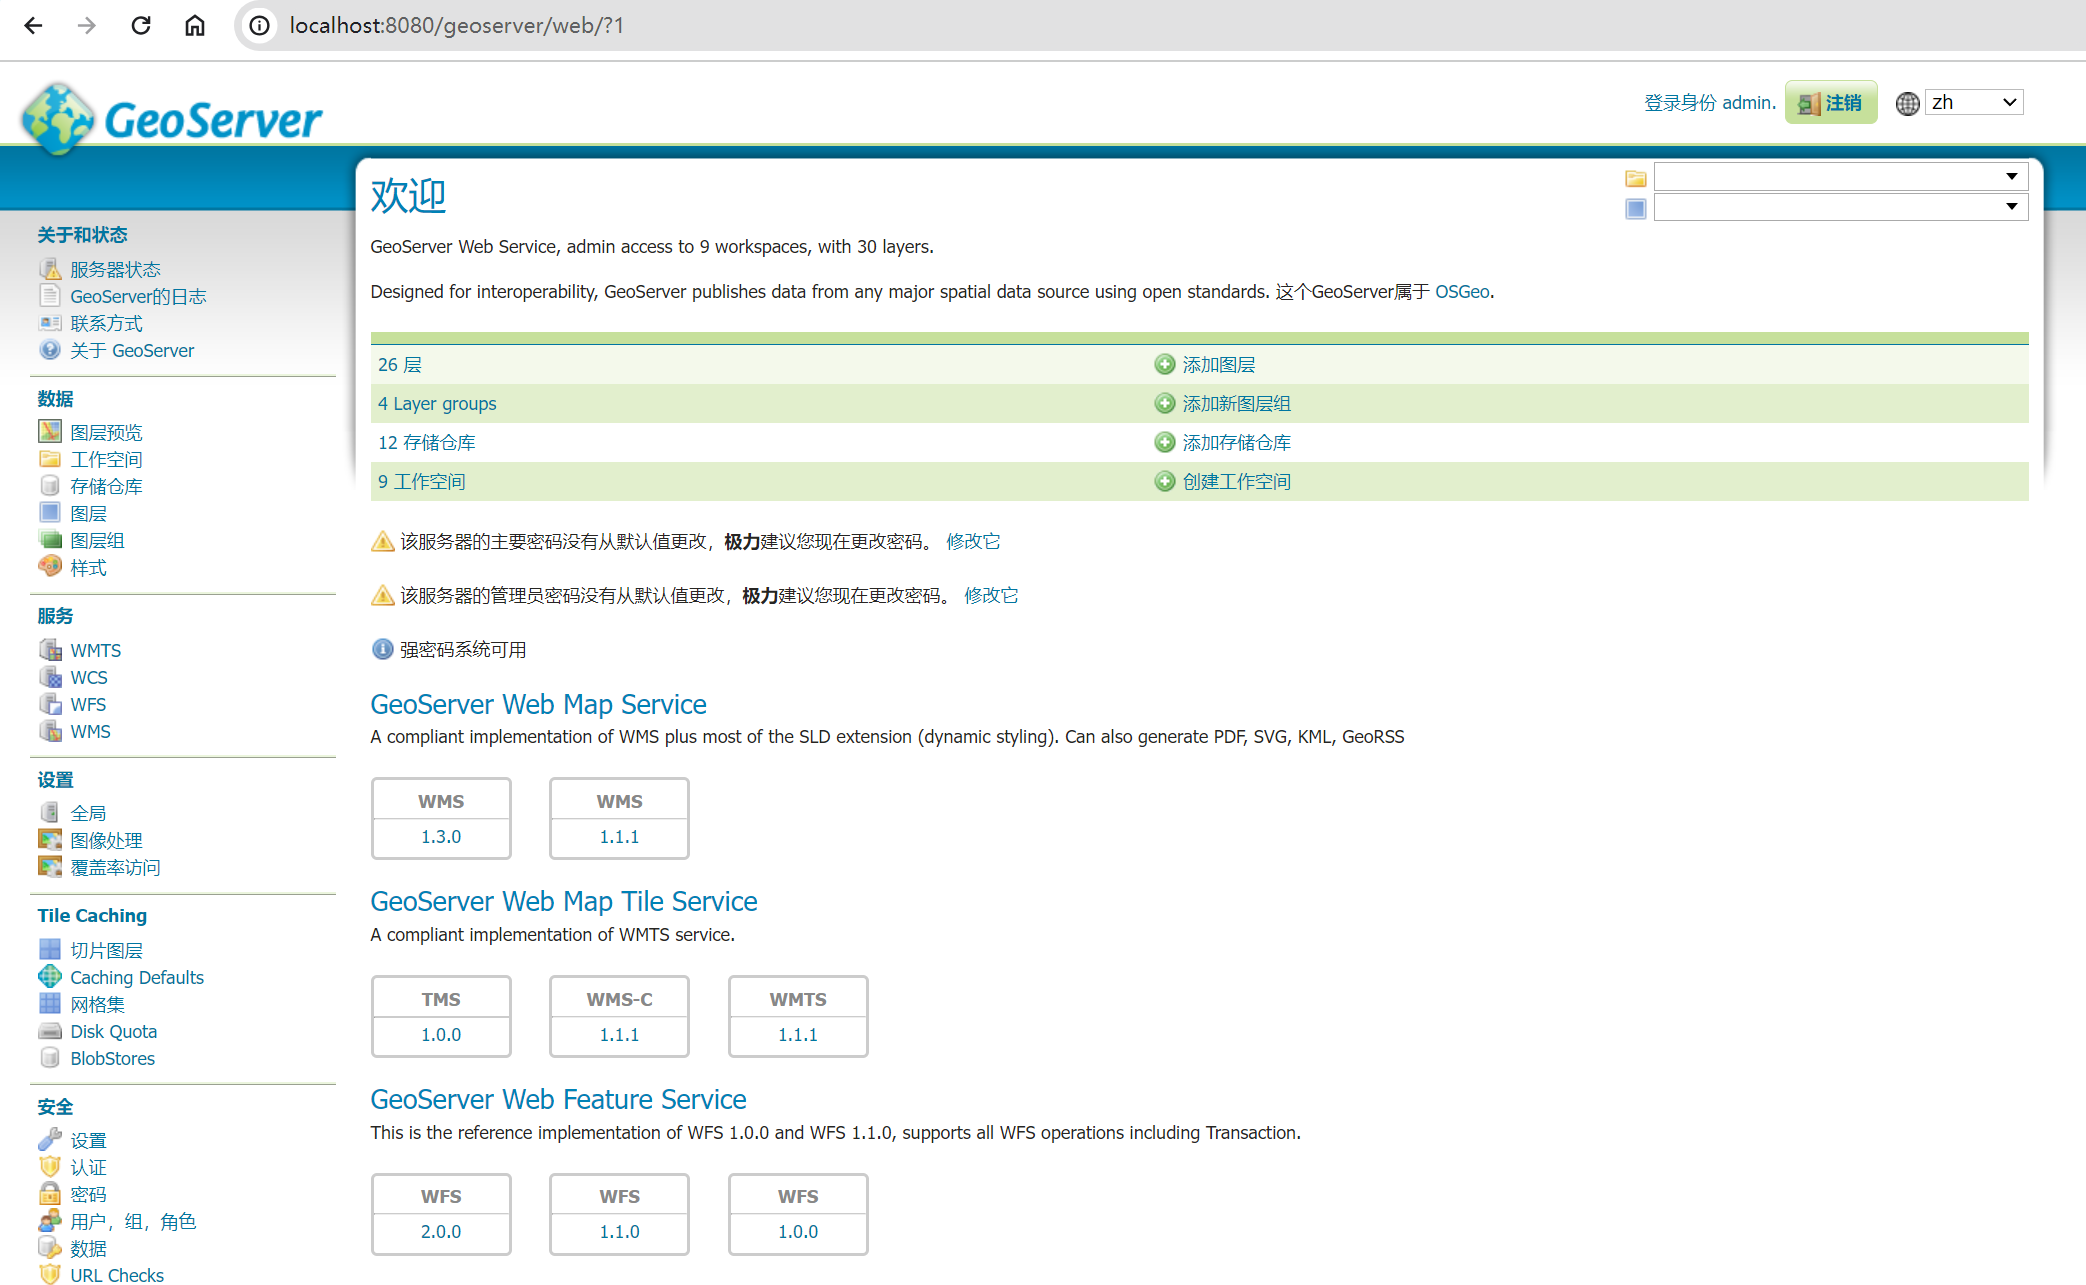Screen dimensions: 2086x1285
Task: Open Layer Preview icon (图层预览)
Action: 50,432
